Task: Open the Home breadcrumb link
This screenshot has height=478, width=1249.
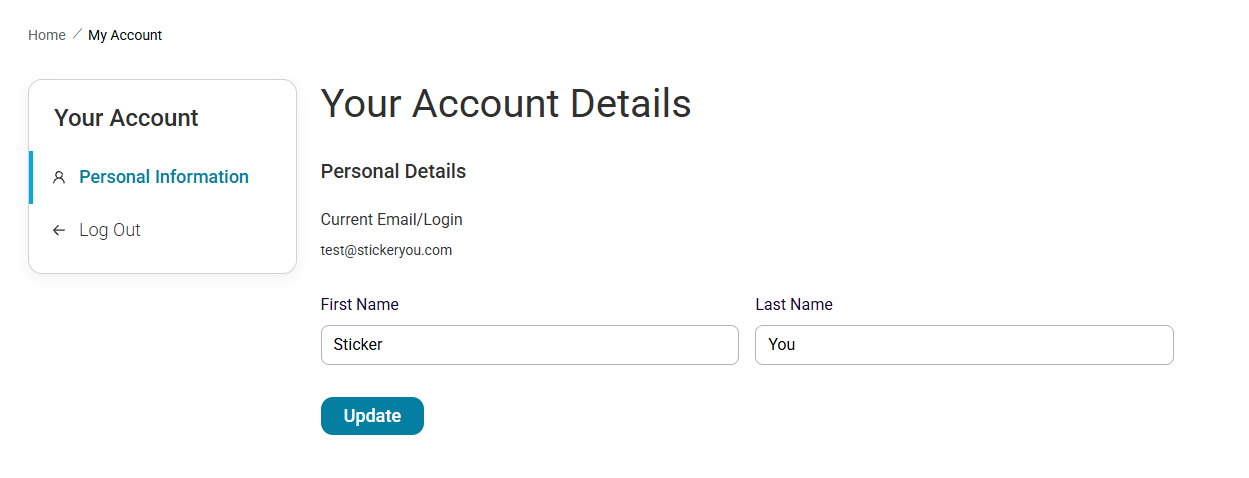Action: pos(47,35)
